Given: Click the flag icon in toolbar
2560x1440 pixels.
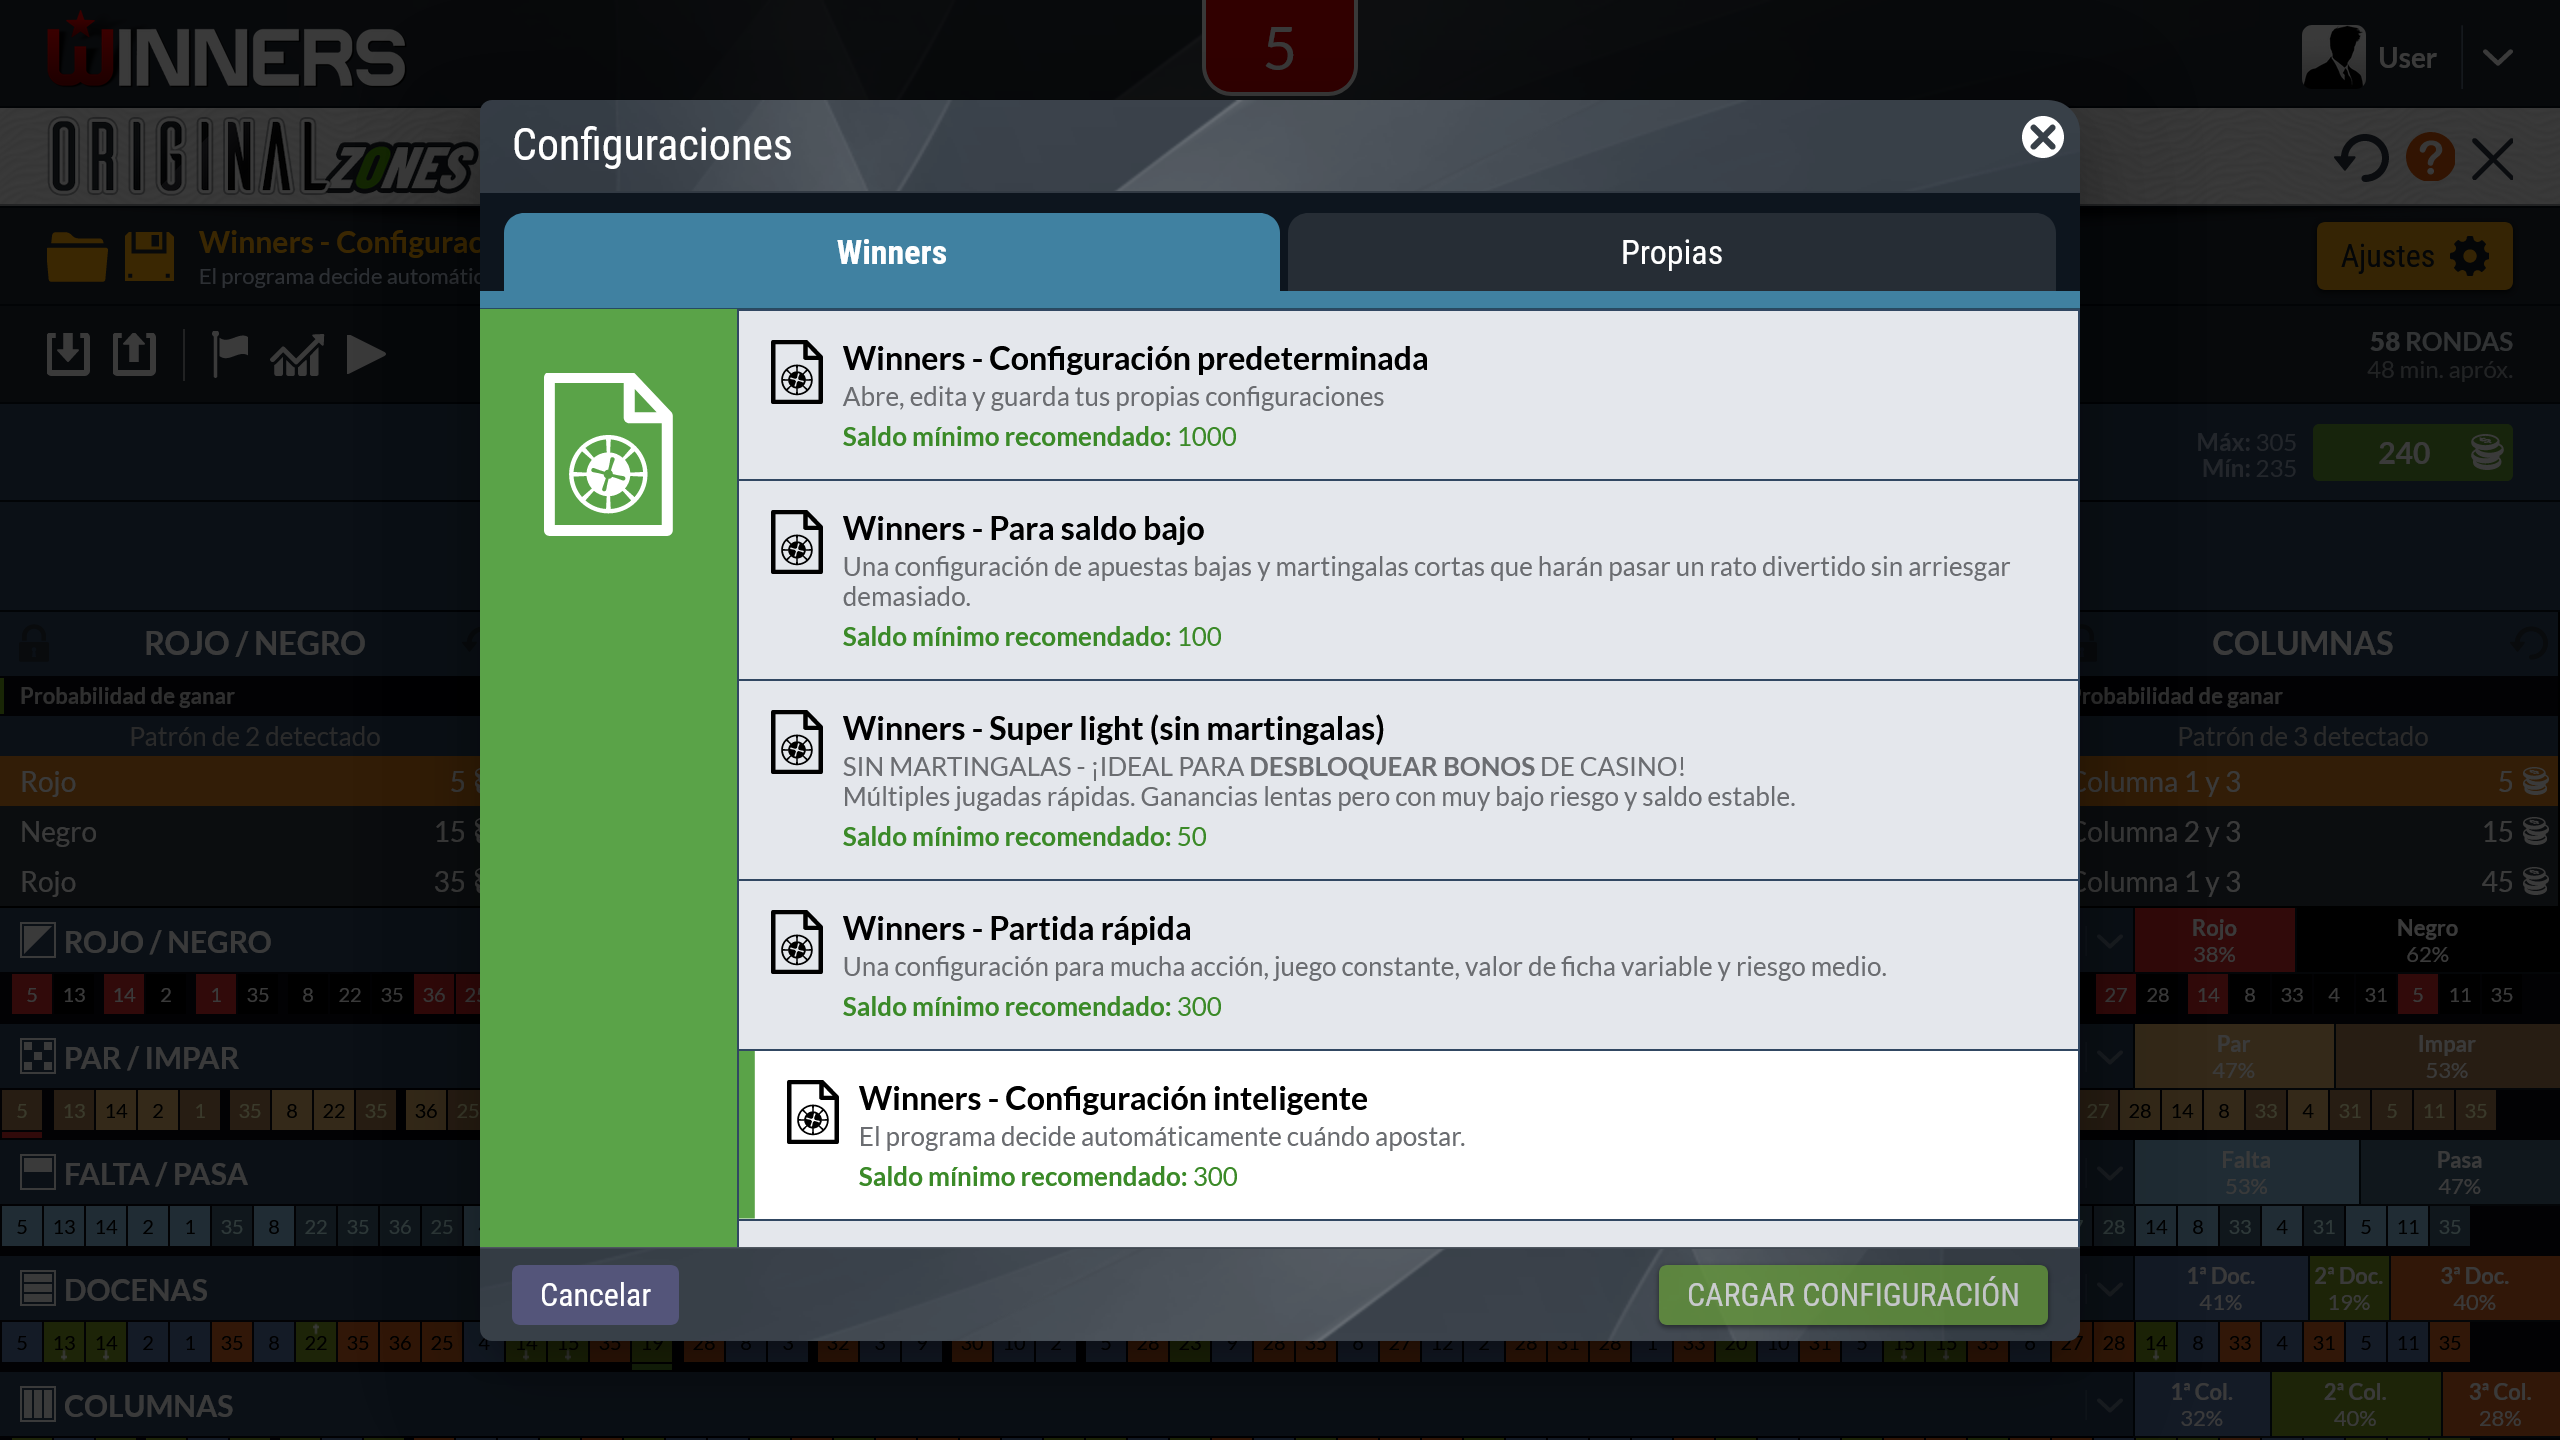Looking at the screenshot, I should pos(229,354).
